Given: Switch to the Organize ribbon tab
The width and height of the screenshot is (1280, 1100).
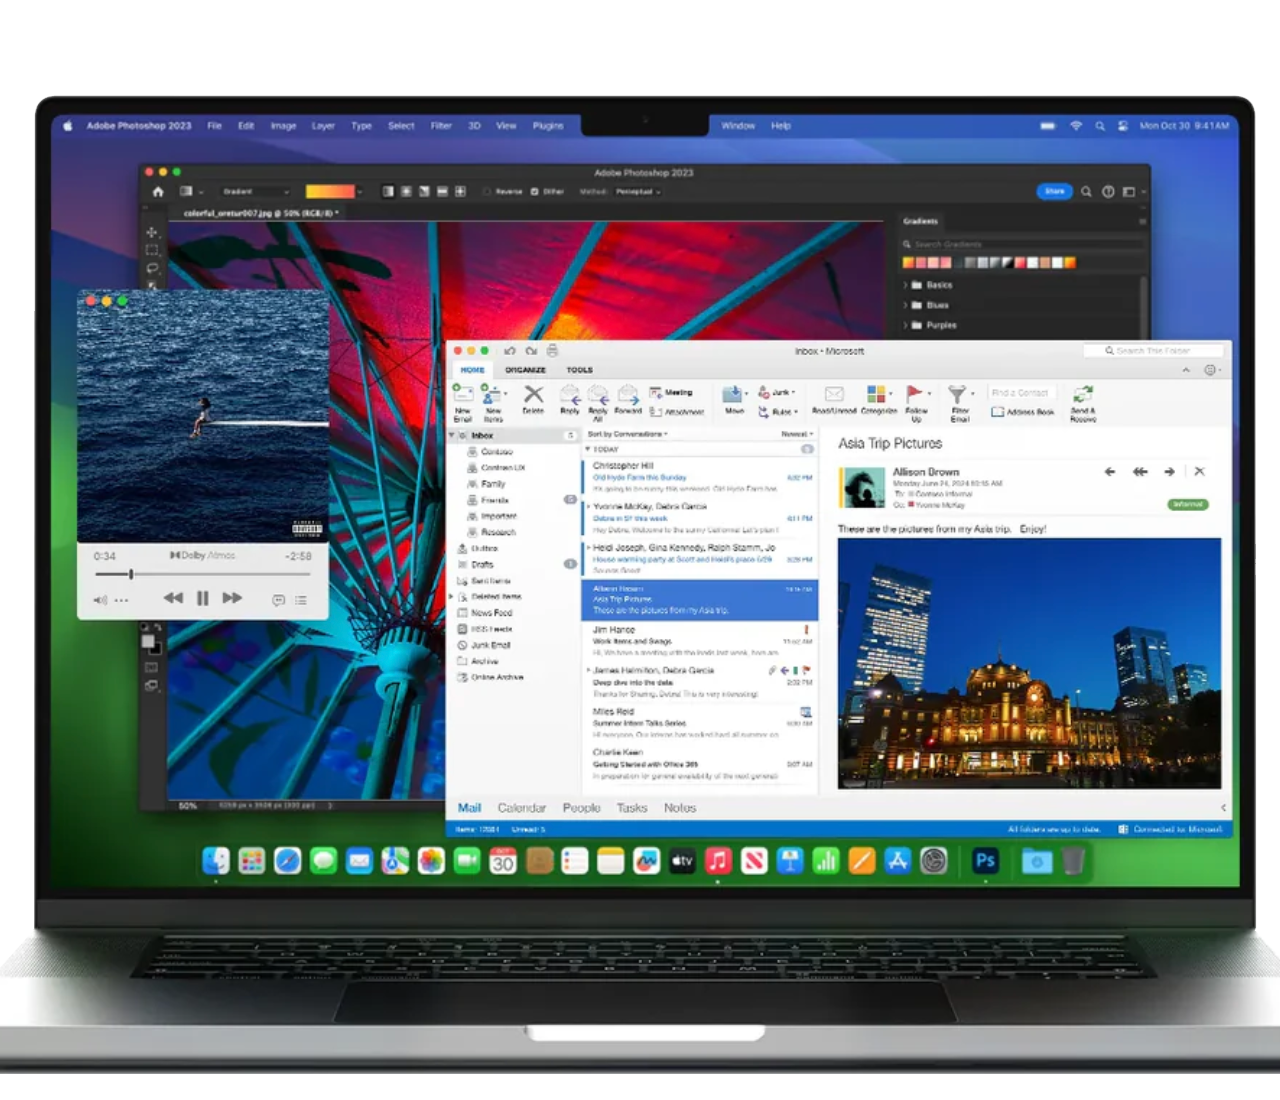Looking at the screenshot, I should (x=526, y=369).
